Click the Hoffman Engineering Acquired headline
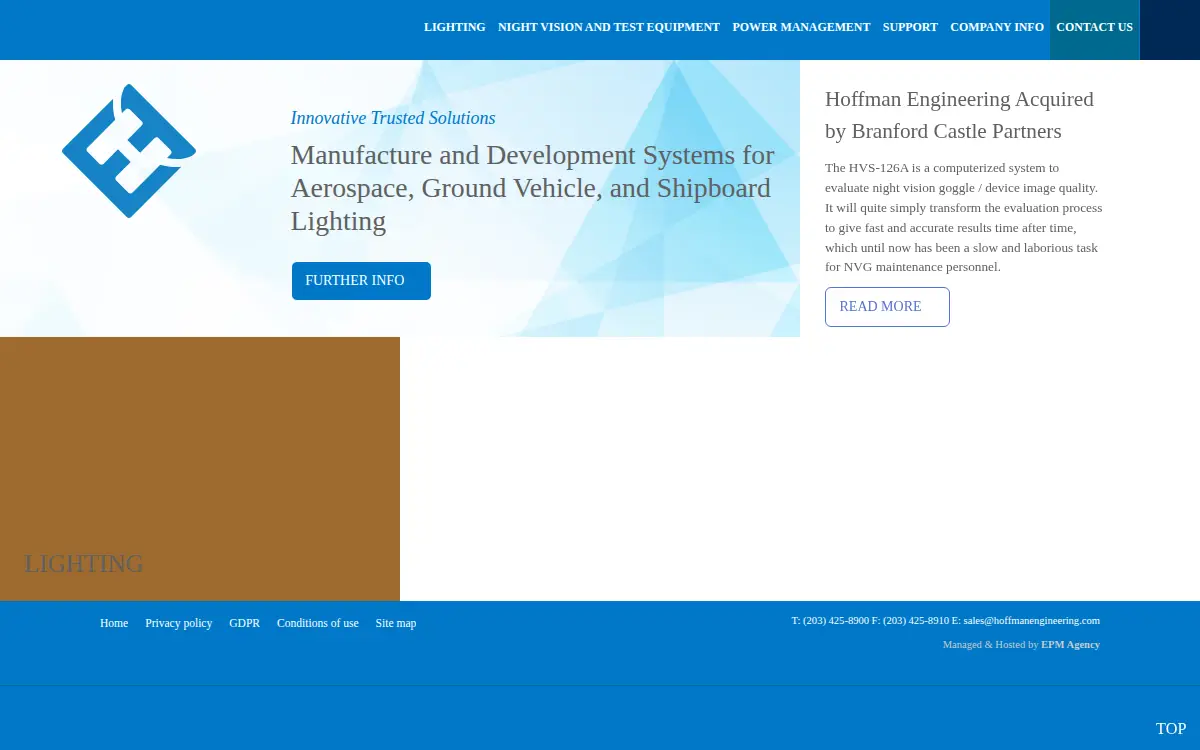This screenshot has height=750, width=1200. tap(959, 115)
